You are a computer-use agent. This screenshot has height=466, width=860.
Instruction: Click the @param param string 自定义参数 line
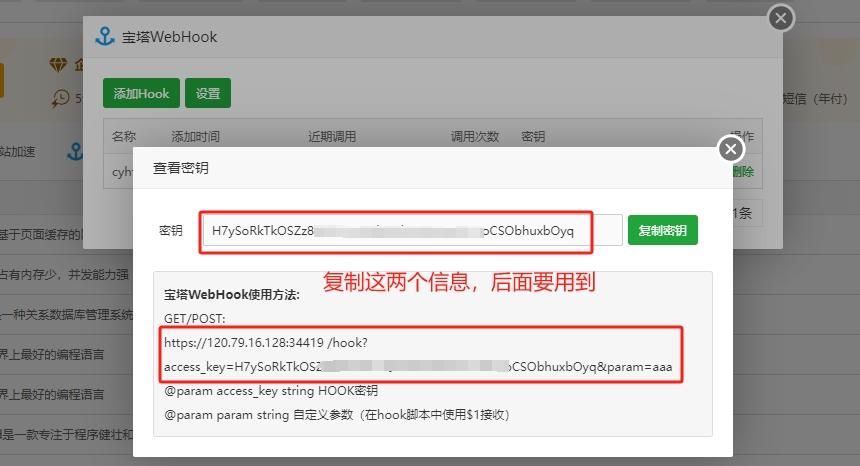[x=337, y=415]
